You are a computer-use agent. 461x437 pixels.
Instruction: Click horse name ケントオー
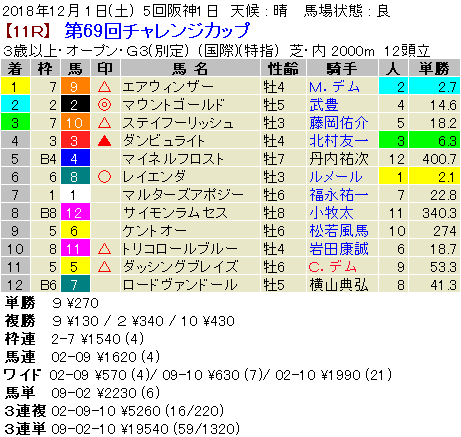point(154,231)
